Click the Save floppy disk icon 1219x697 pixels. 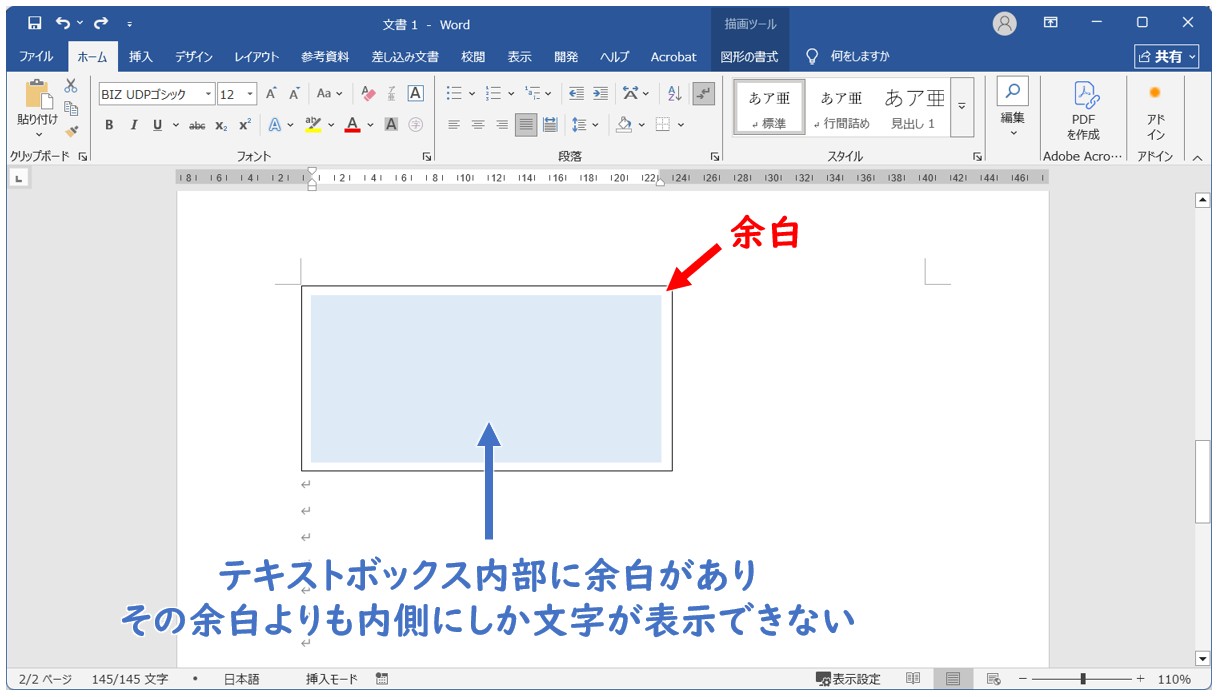(x=35, y=23)
